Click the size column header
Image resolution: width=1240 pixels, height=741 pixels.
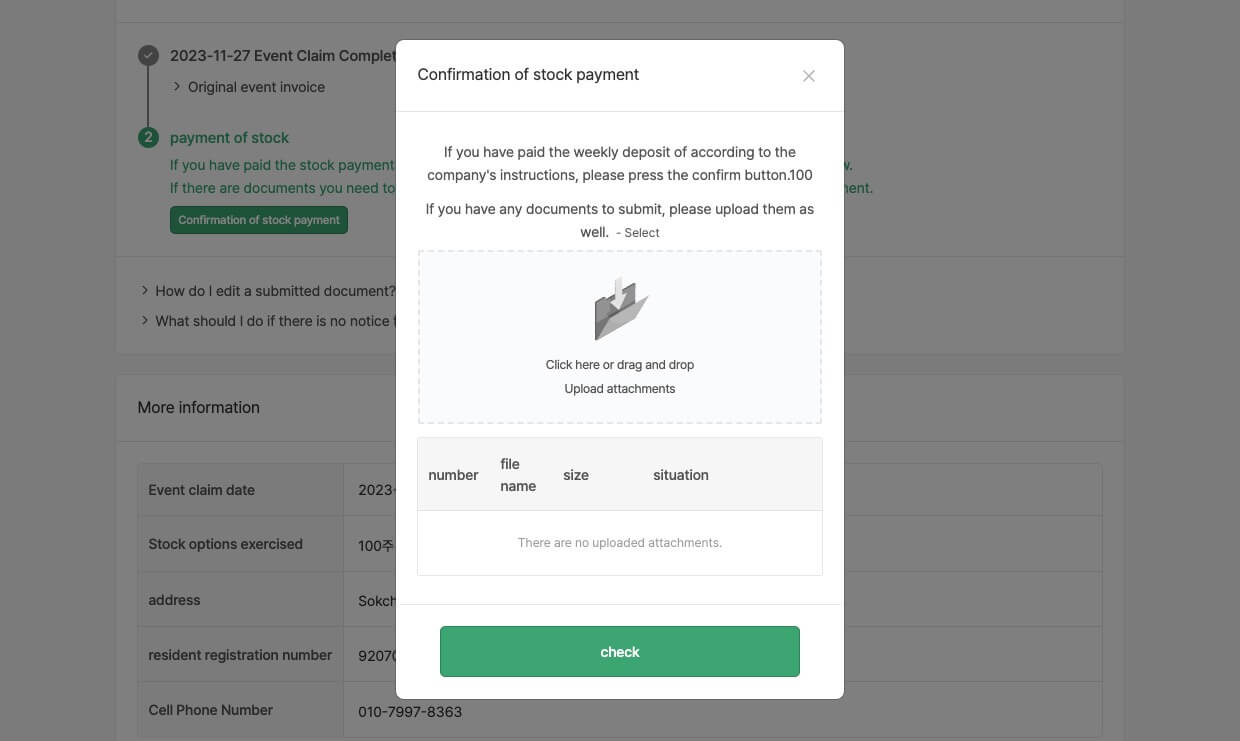576,475
